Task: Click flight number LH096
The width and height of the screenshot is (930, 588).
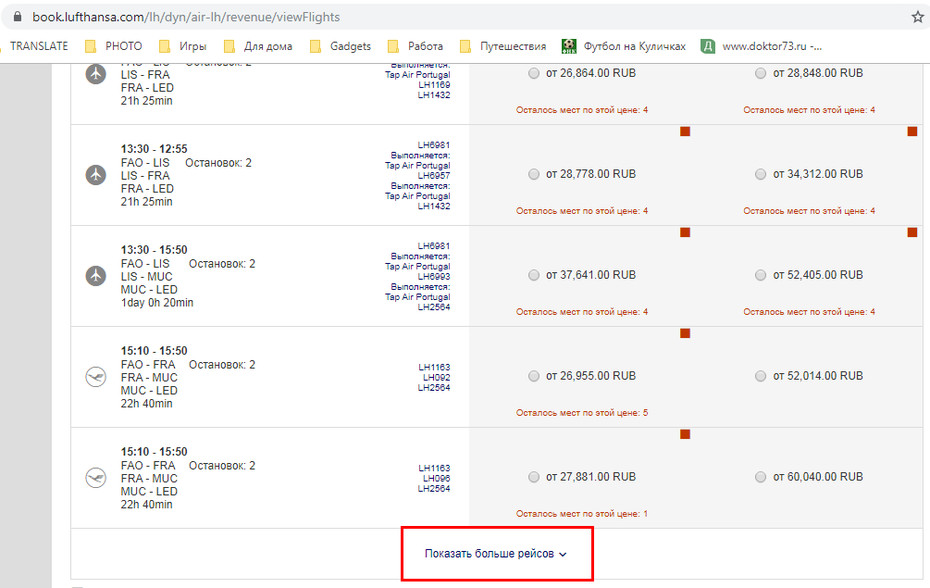Action: pos(436,478)
